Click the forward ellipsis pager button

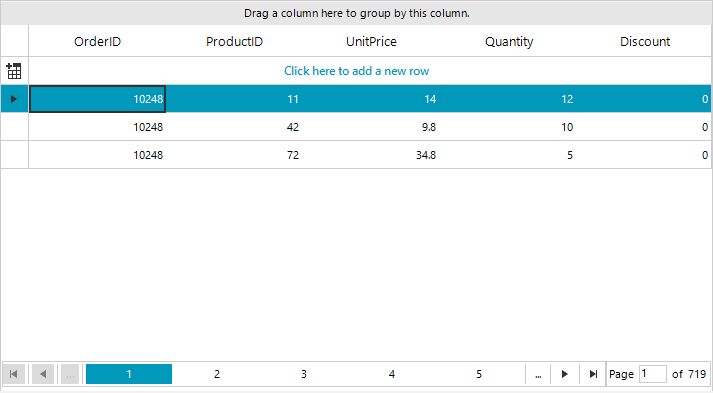[538, 374]
